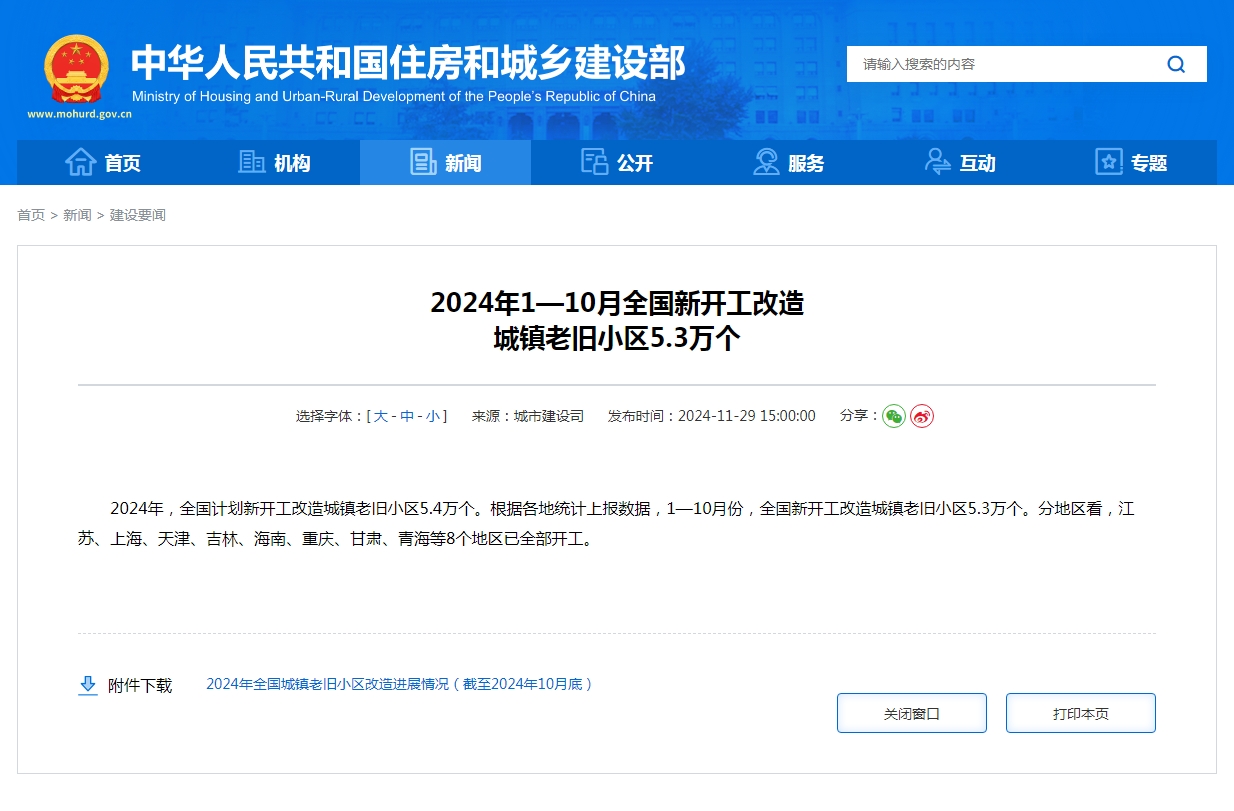Go to 新闻 in the breadcrumb
Viewport: 1234px width, 811px height.
point(77,215)
